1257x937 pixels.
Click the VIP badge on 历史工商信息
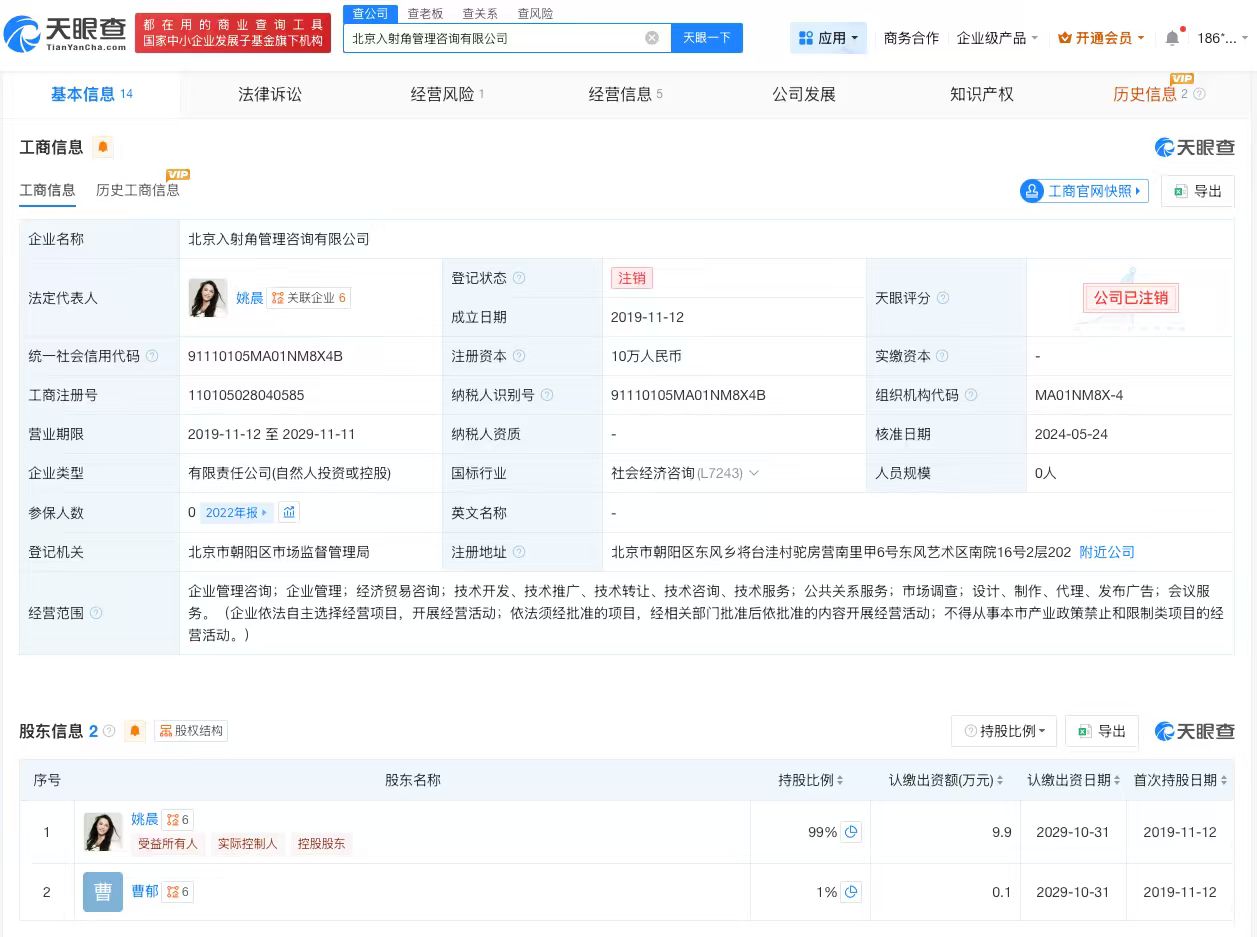click(x=177, y=174)
